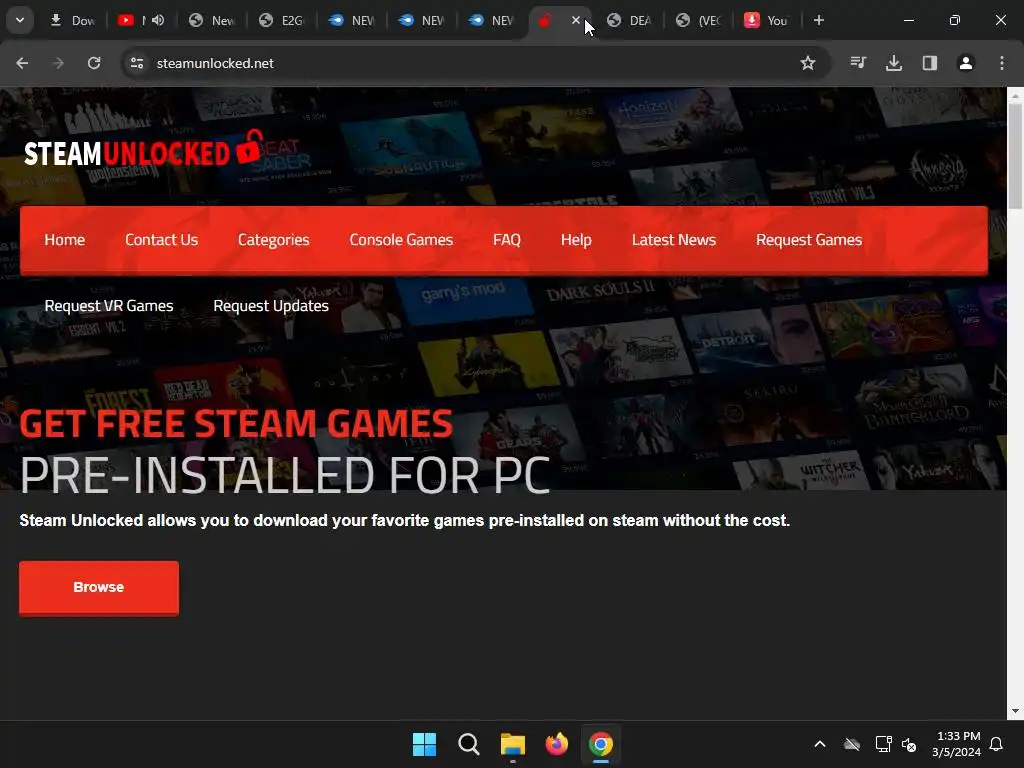Open the Contact Us page

161,240
